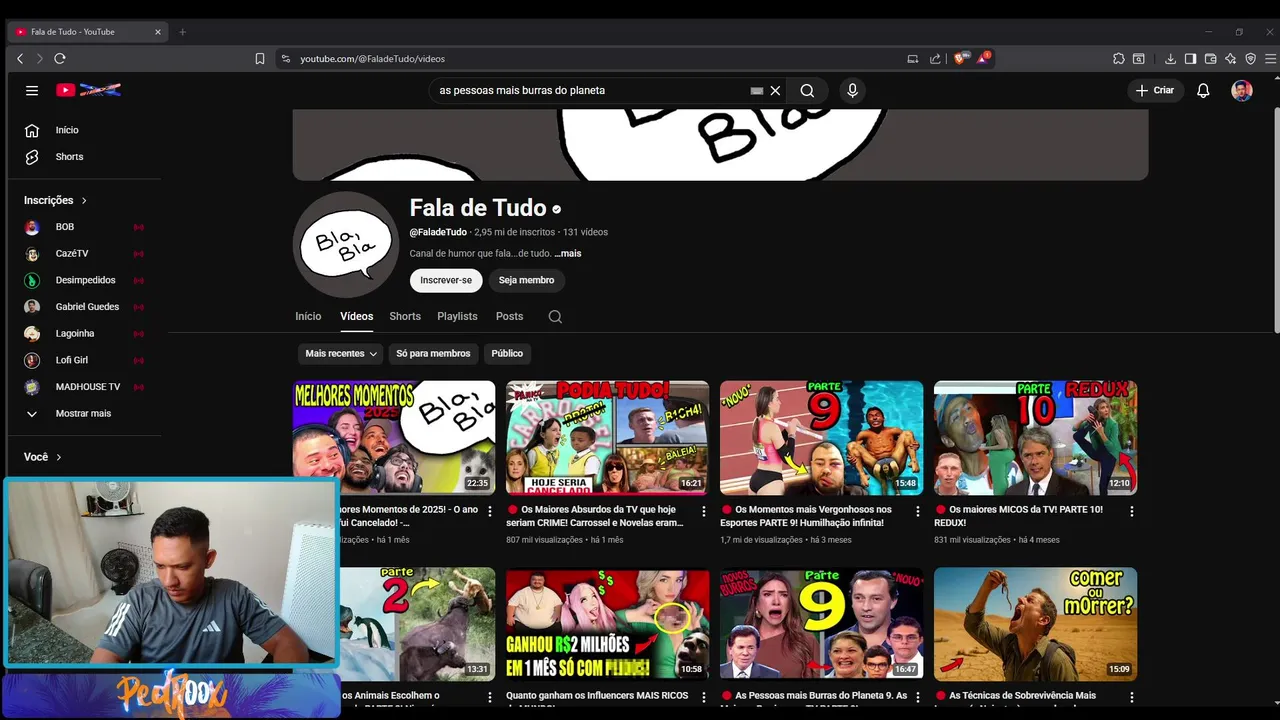Viewport: 1280px width, 720px height.
Task: Click the install app icon in address bar
Action: click(912, 59)
